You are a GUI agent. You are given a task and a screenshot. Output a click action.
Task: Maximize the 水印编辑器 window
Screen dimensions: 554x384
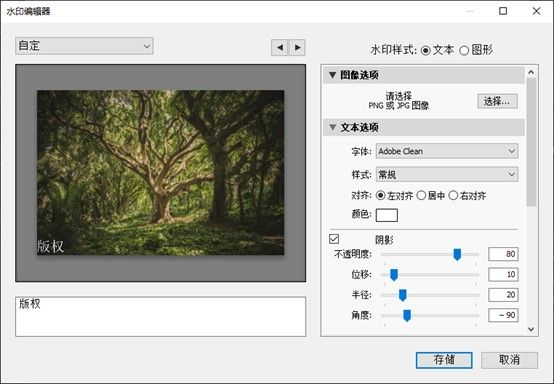tap(503, 11)
